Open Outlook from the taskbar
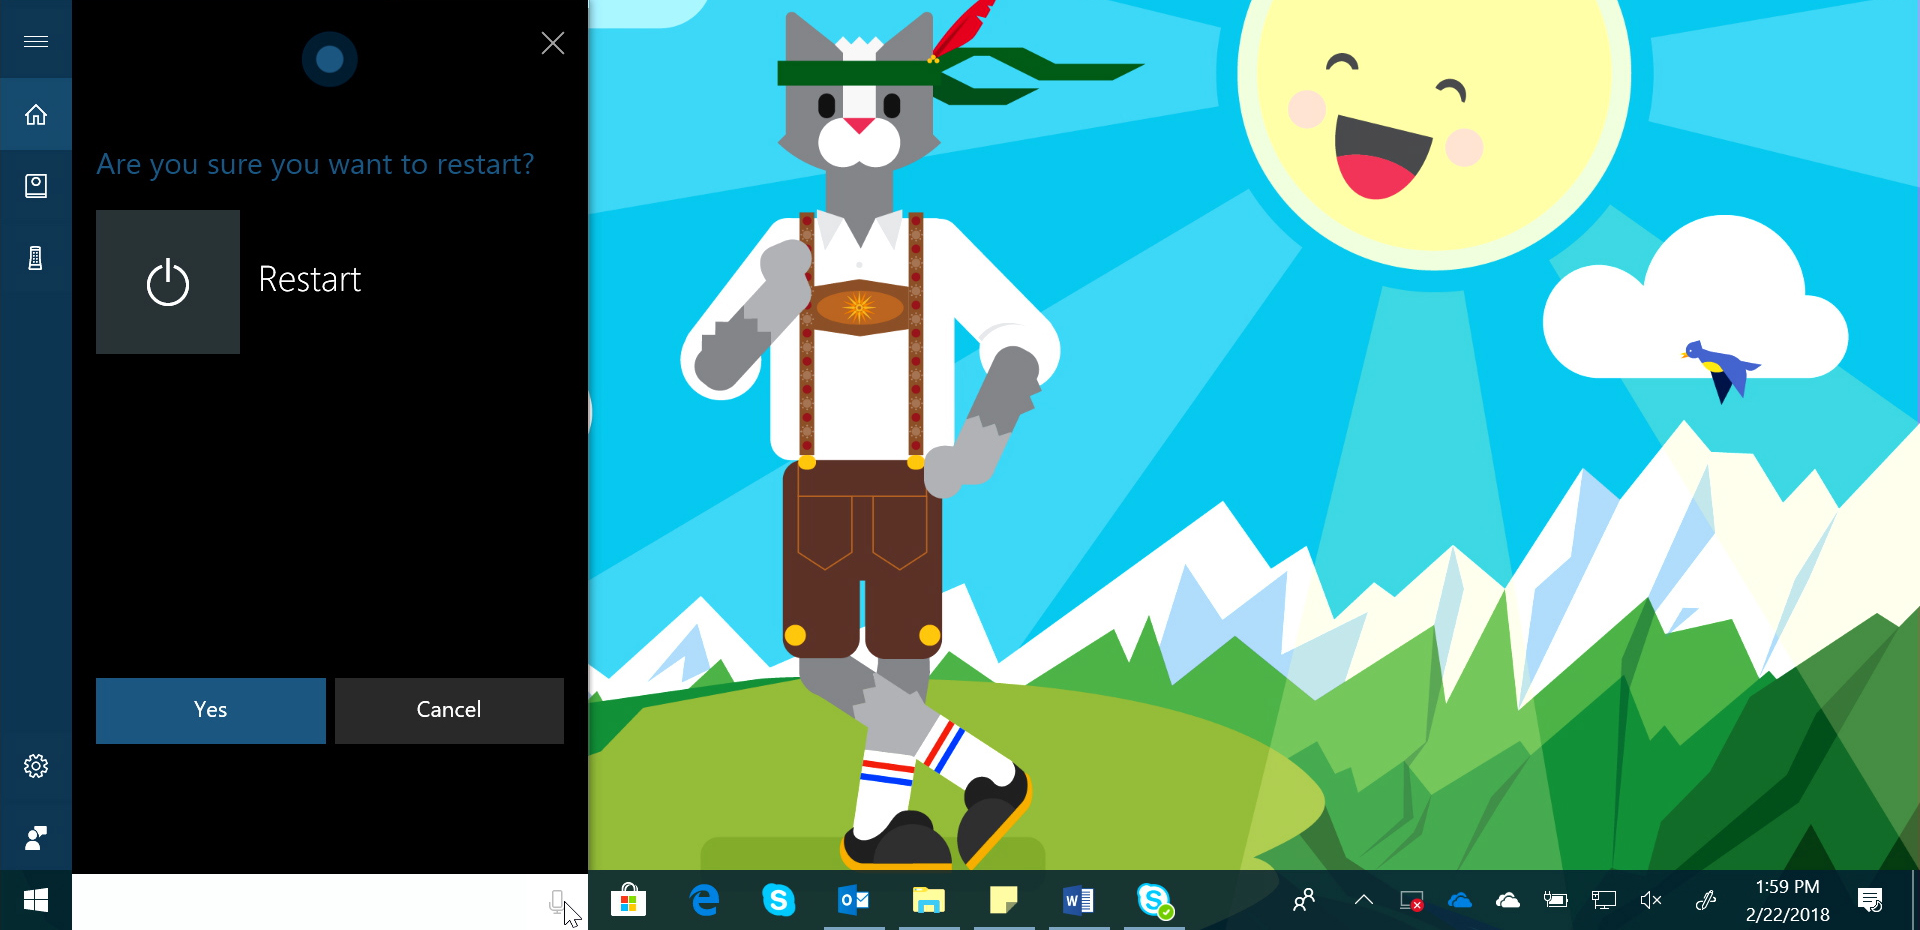Image resolution: width=1920 pixels, height=930 pixels. coord(853,901)
